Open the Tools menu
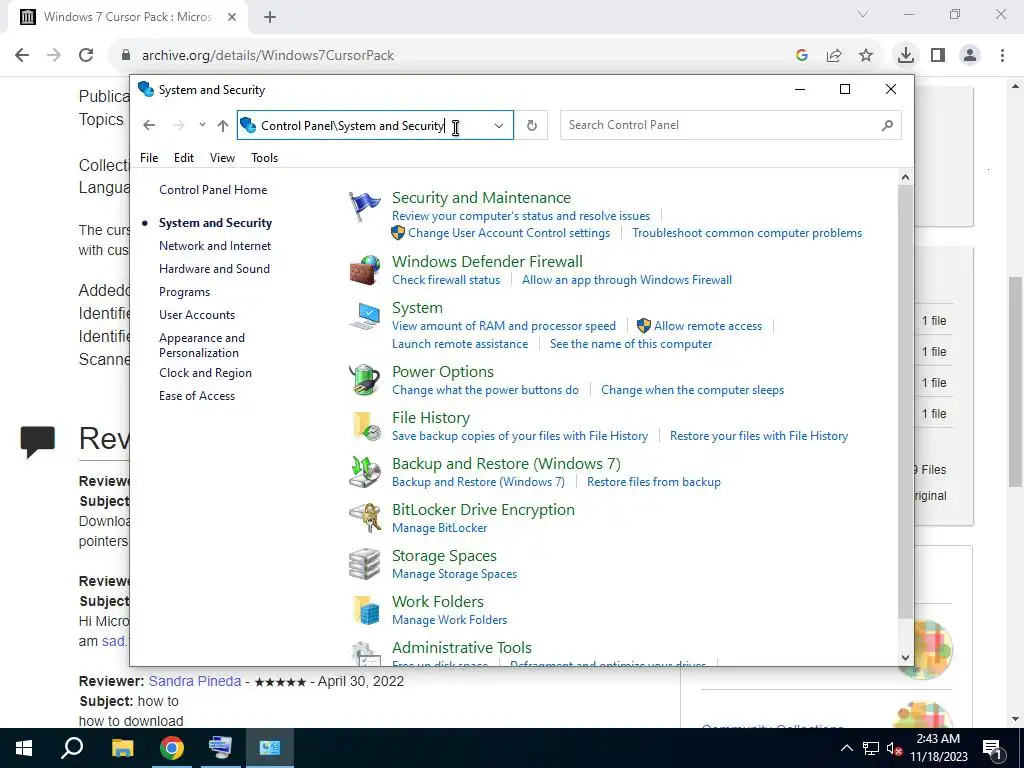The image size is (1024, 768). (x=264, y=158)
